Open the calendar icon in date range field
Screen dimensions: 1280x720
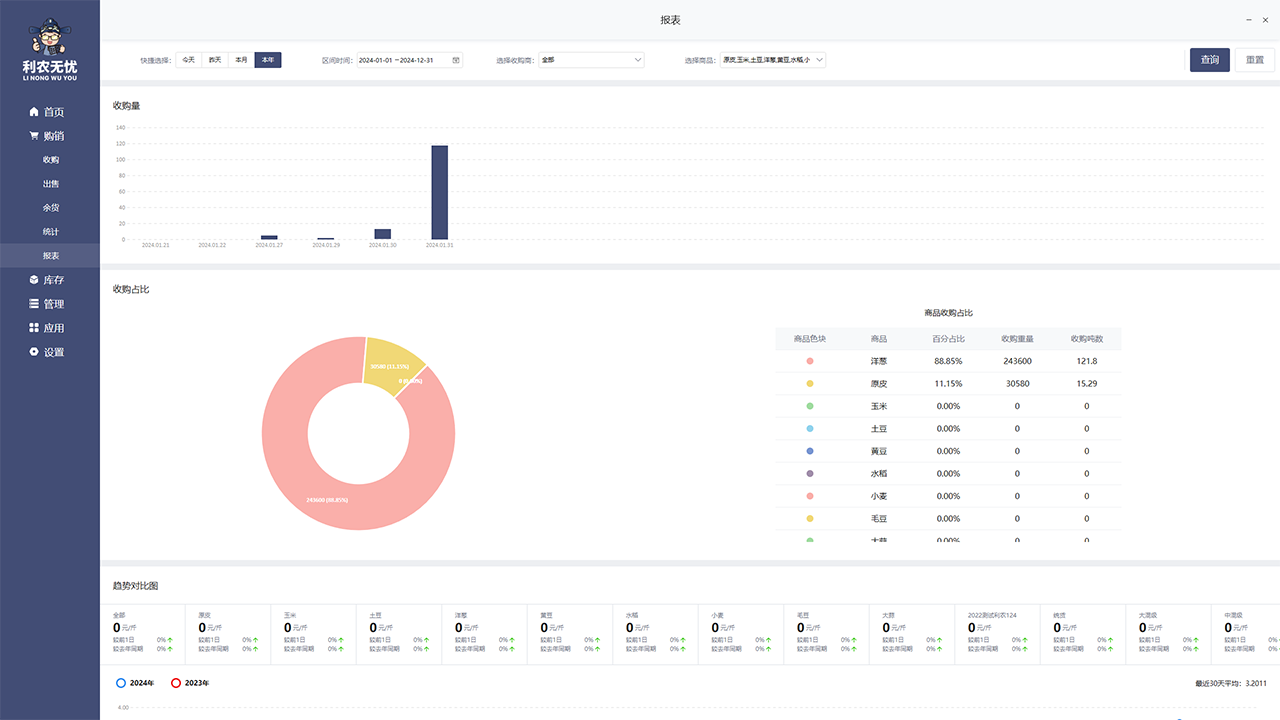(456, 60)
